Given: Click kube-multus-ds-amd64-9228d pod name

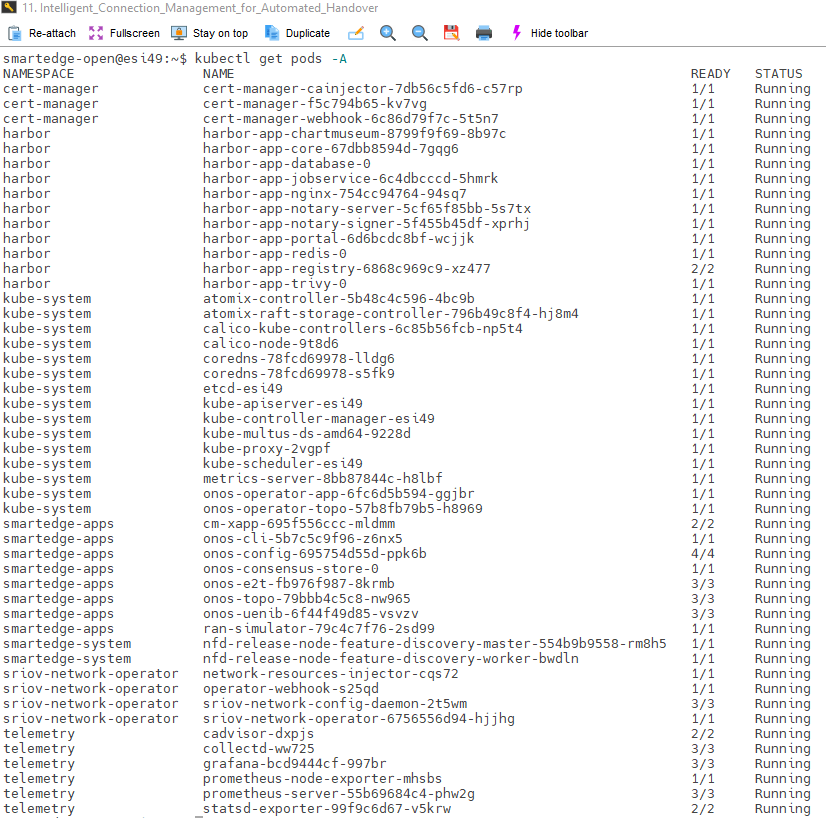Looking at the screenshot, I should point(307,434).
